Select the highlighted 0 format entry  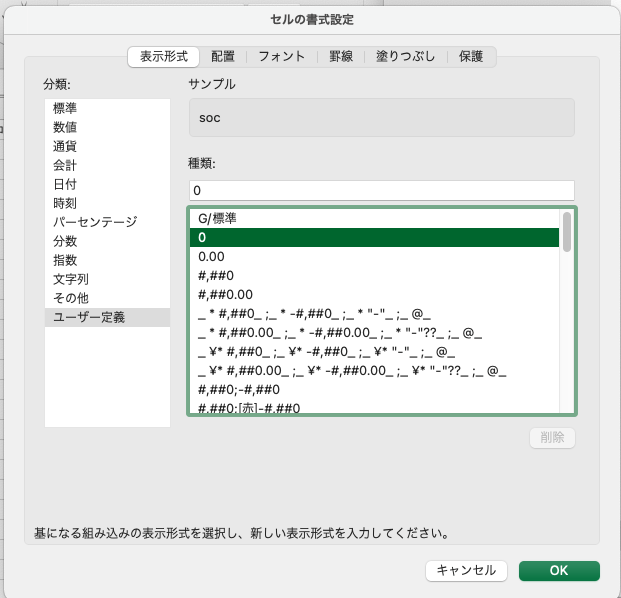pyautogui.click(x=374, y=238)
